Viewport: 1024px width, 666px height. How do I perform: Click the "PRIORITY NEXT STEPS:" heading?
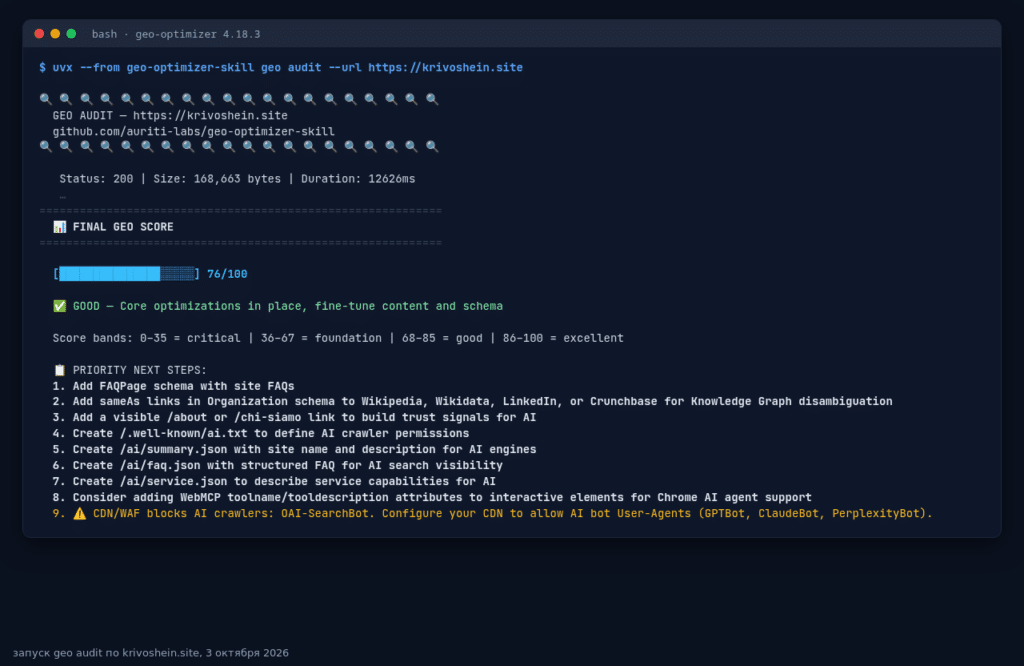click(140, 370)
